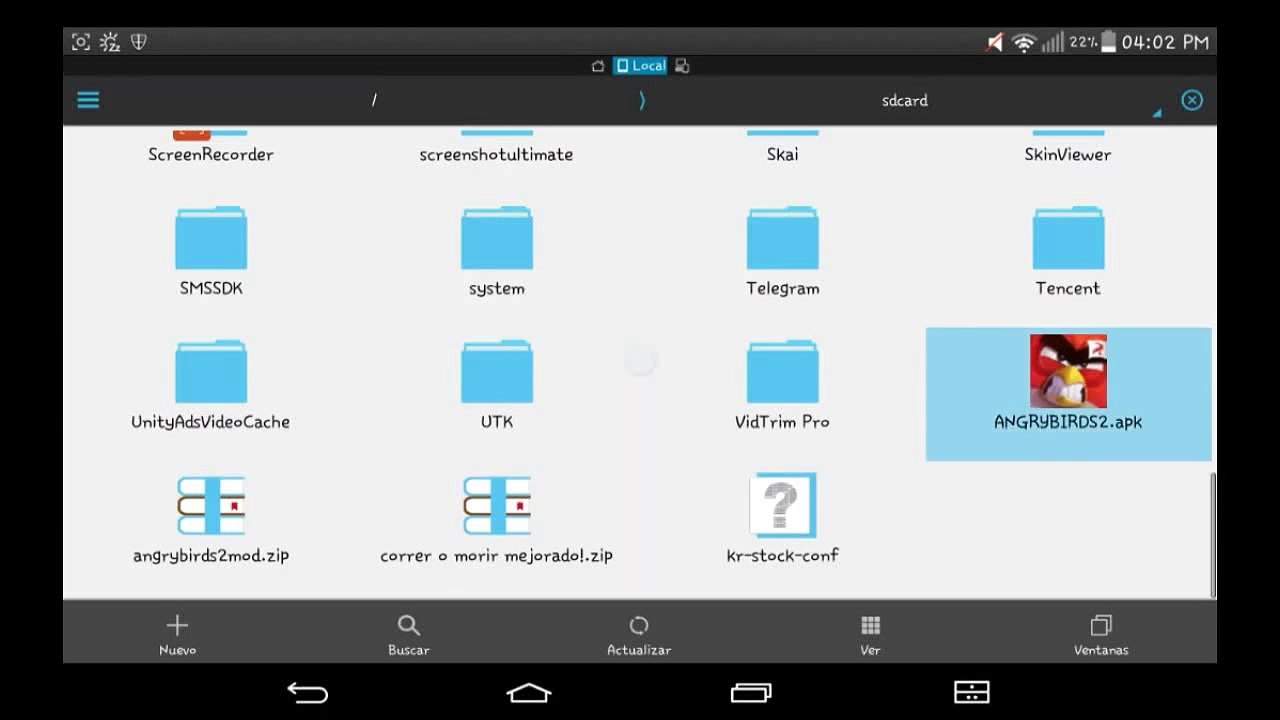Click the Skai folder label
Image resolution: width=1280 pixels, height=720 pixels.
pos(783,154)
